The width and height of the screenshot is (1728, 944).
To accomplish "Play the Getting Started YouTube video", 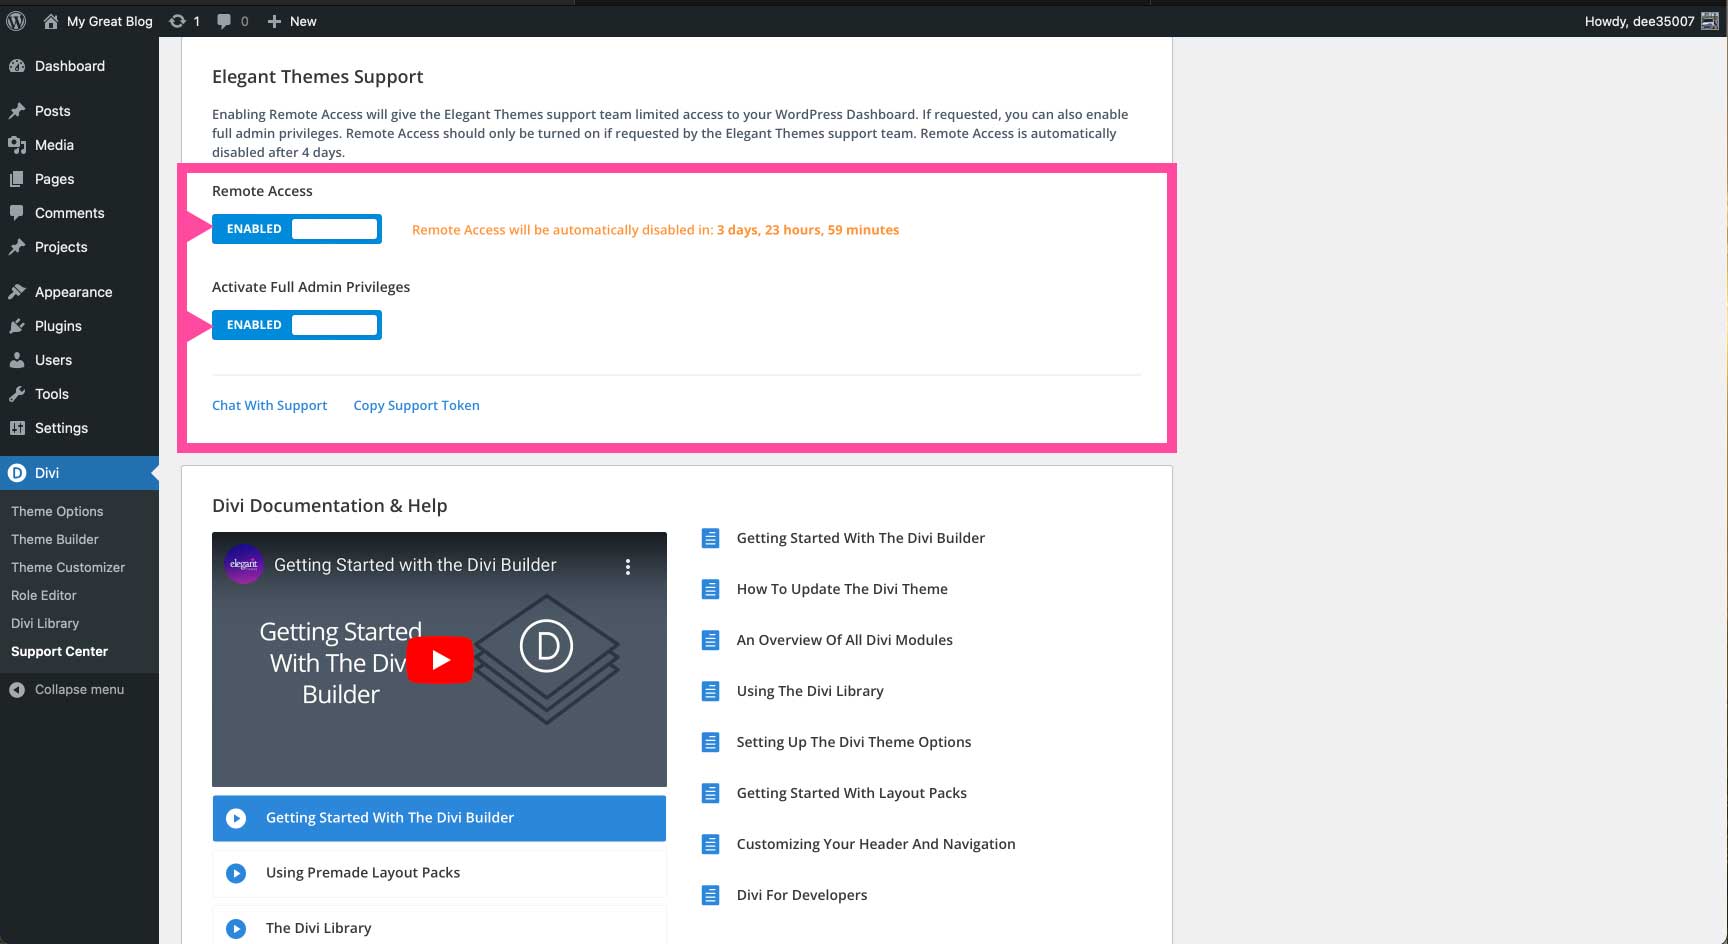I will tap(440, 660).
